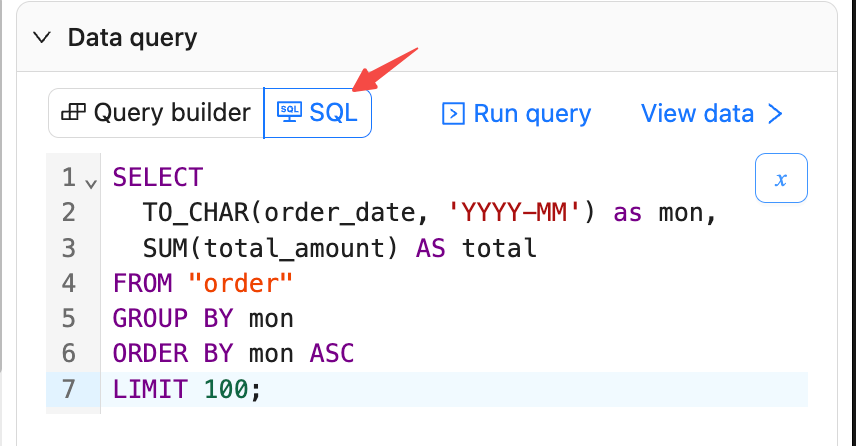The height and width of the screenshot is (446, 856).
Task: Click line number 4 in the gutter
Action: pos(68,283)
